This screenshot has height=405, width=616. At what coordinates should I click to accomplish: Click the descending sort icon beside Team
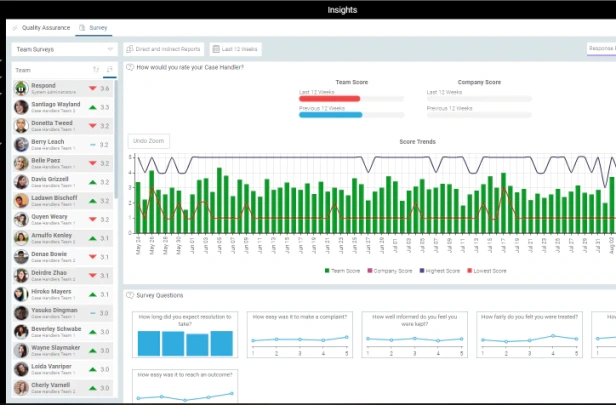110,70
